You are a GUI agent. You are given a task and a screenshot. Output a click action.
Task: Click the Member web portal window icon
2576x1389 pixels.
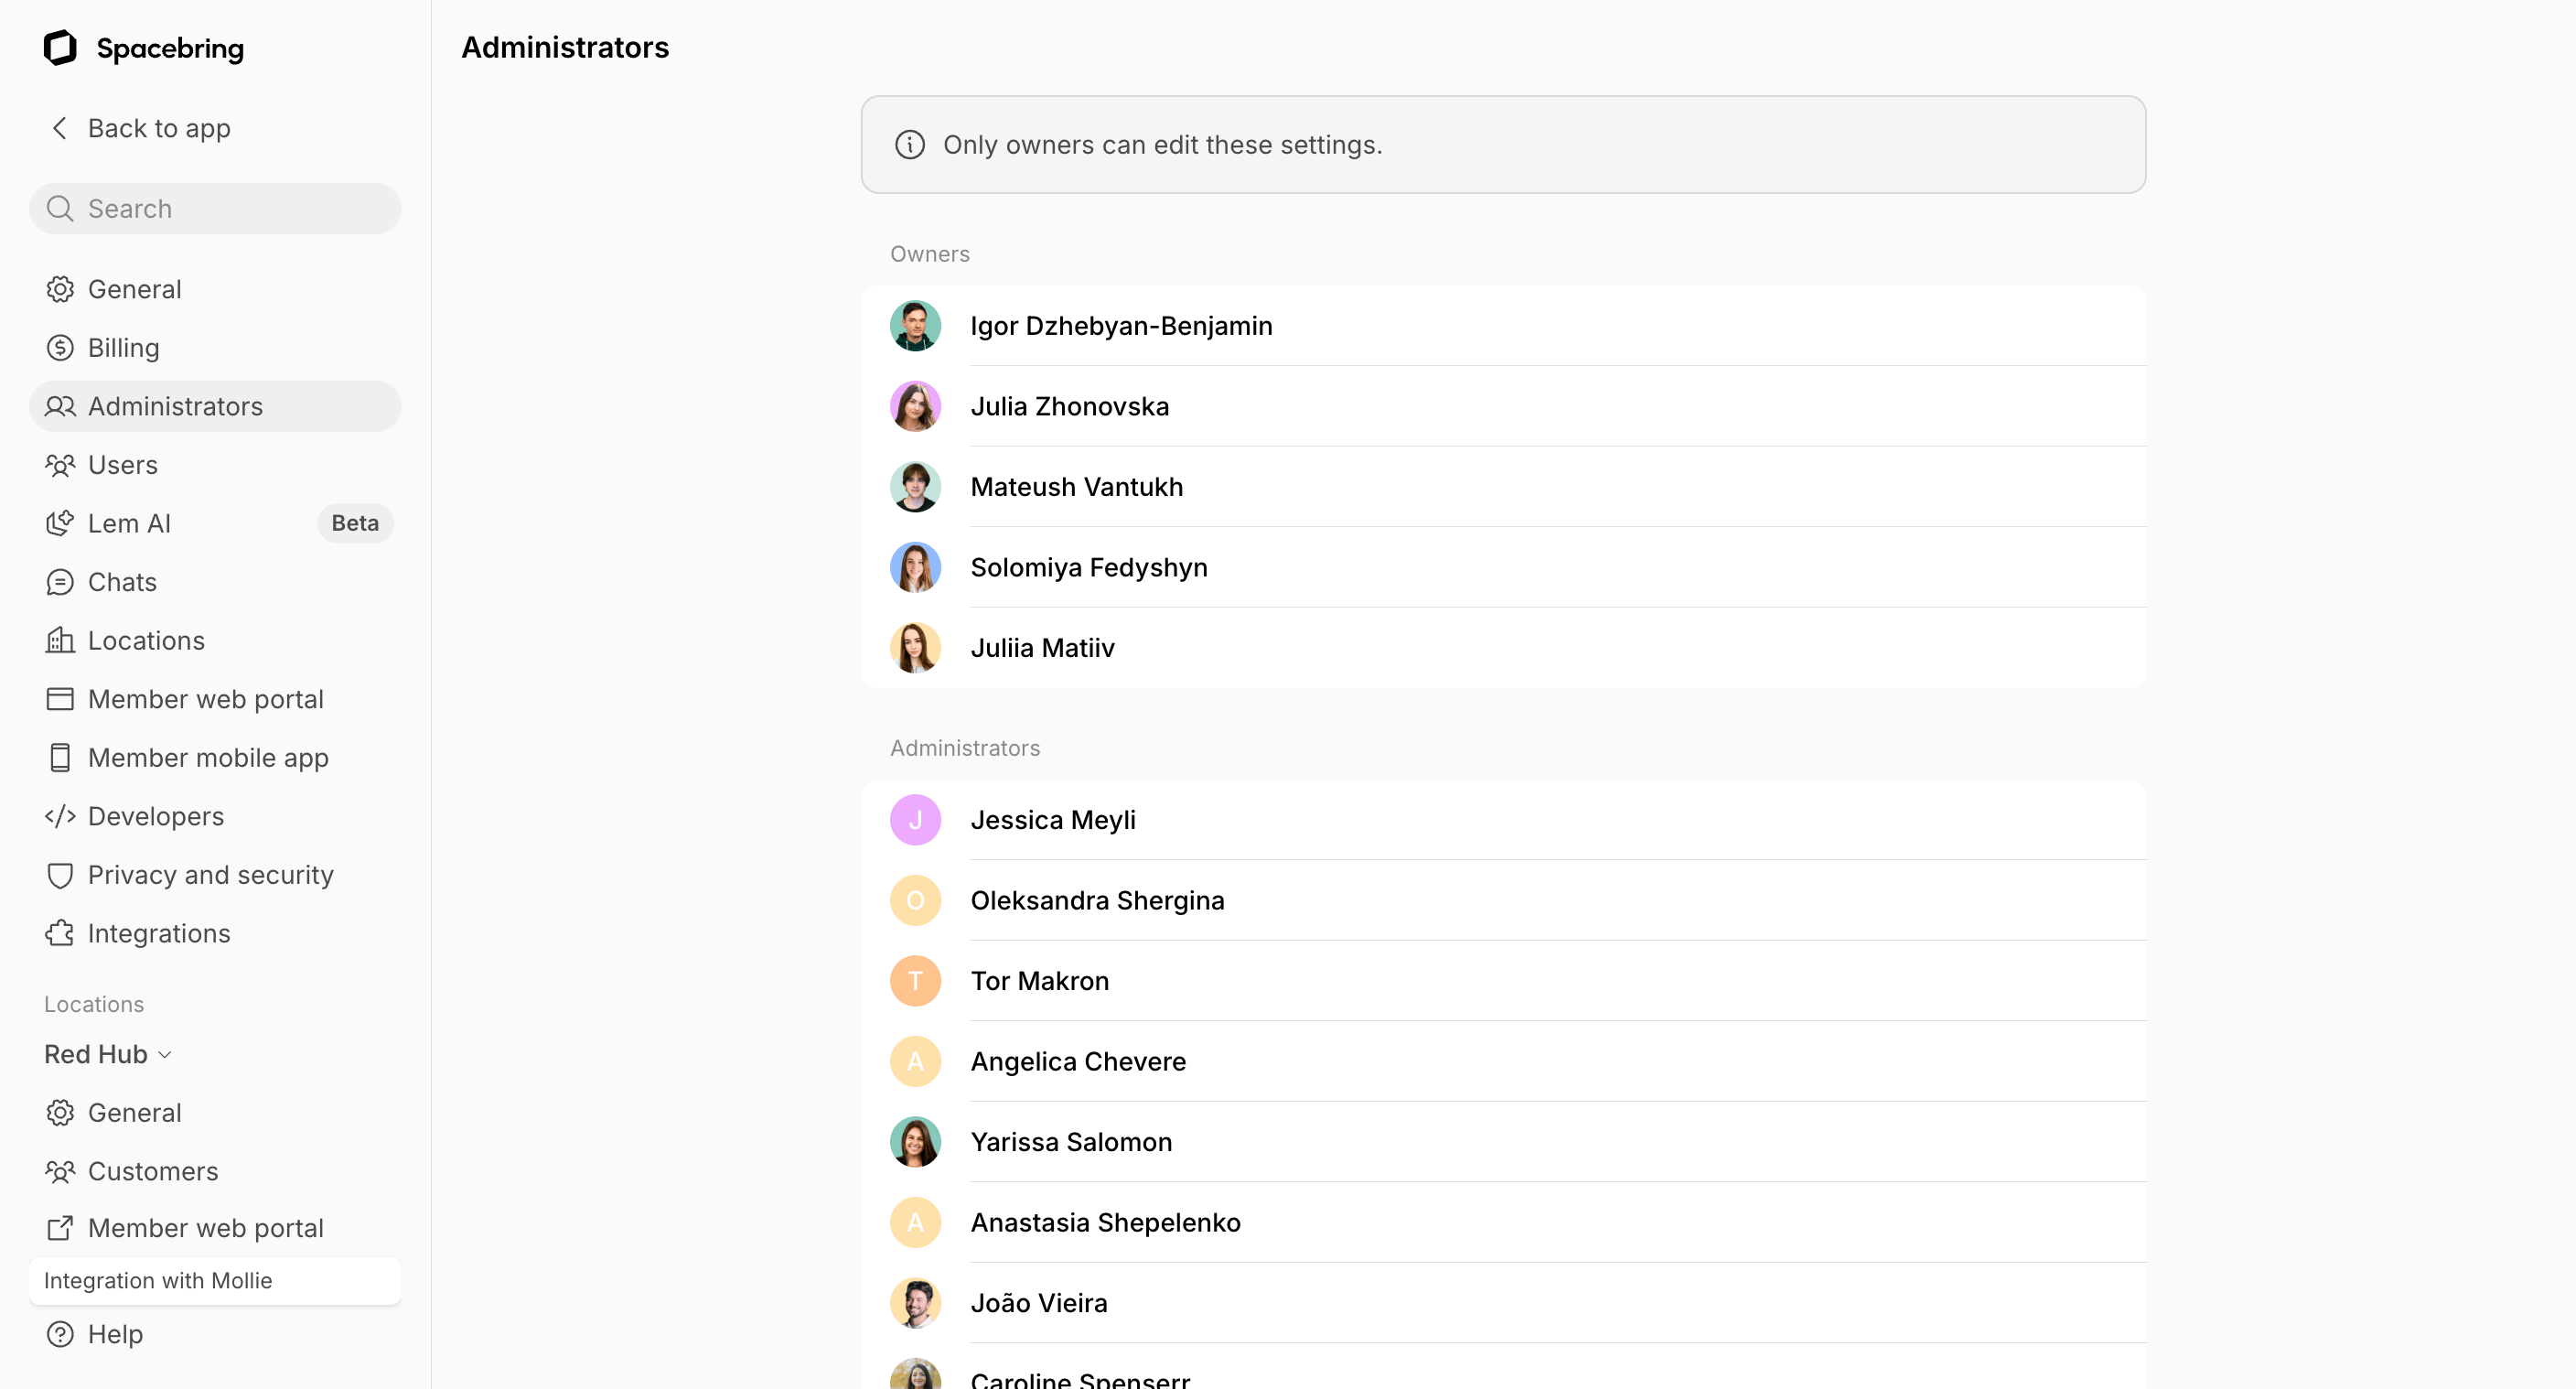60,699
